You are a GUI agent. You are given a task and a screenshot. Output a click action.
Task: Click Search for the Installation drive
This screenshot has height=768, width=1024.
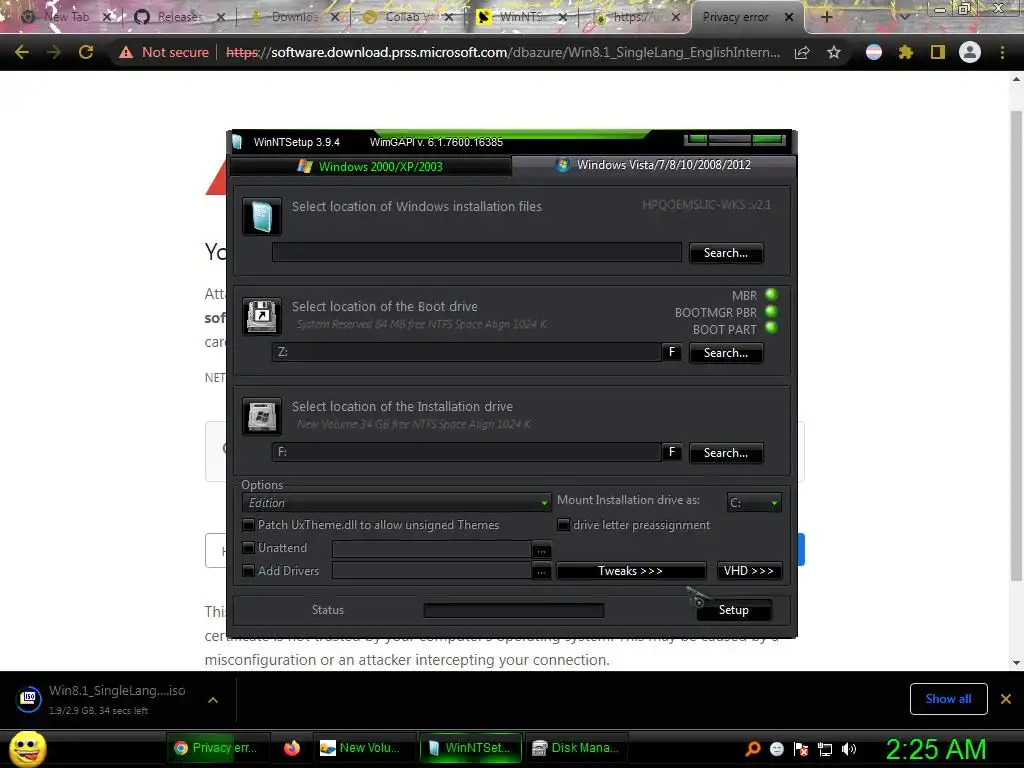pyautogui.click(x=726, y=453)
